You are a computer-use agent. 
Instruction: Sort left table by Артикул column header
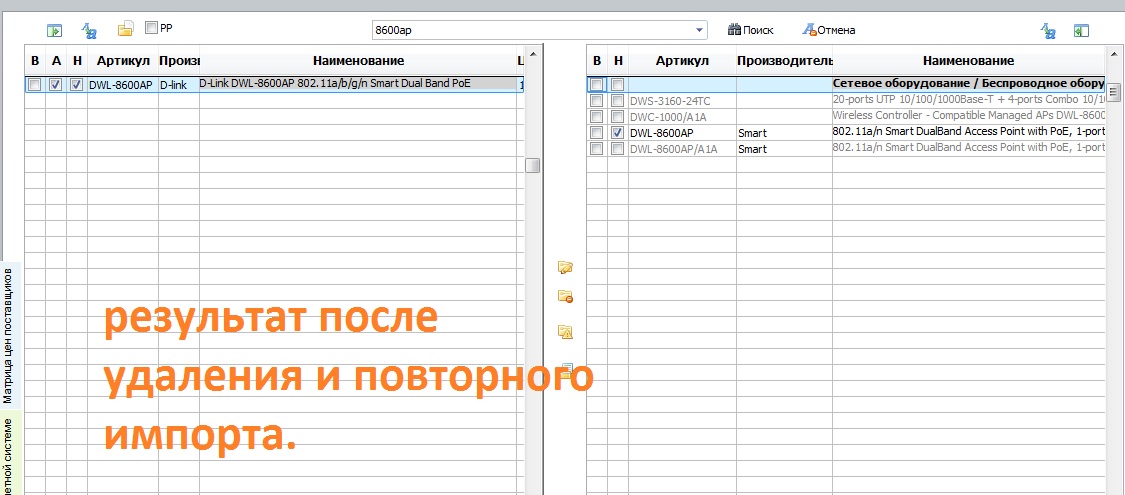[x=123, y=61]
